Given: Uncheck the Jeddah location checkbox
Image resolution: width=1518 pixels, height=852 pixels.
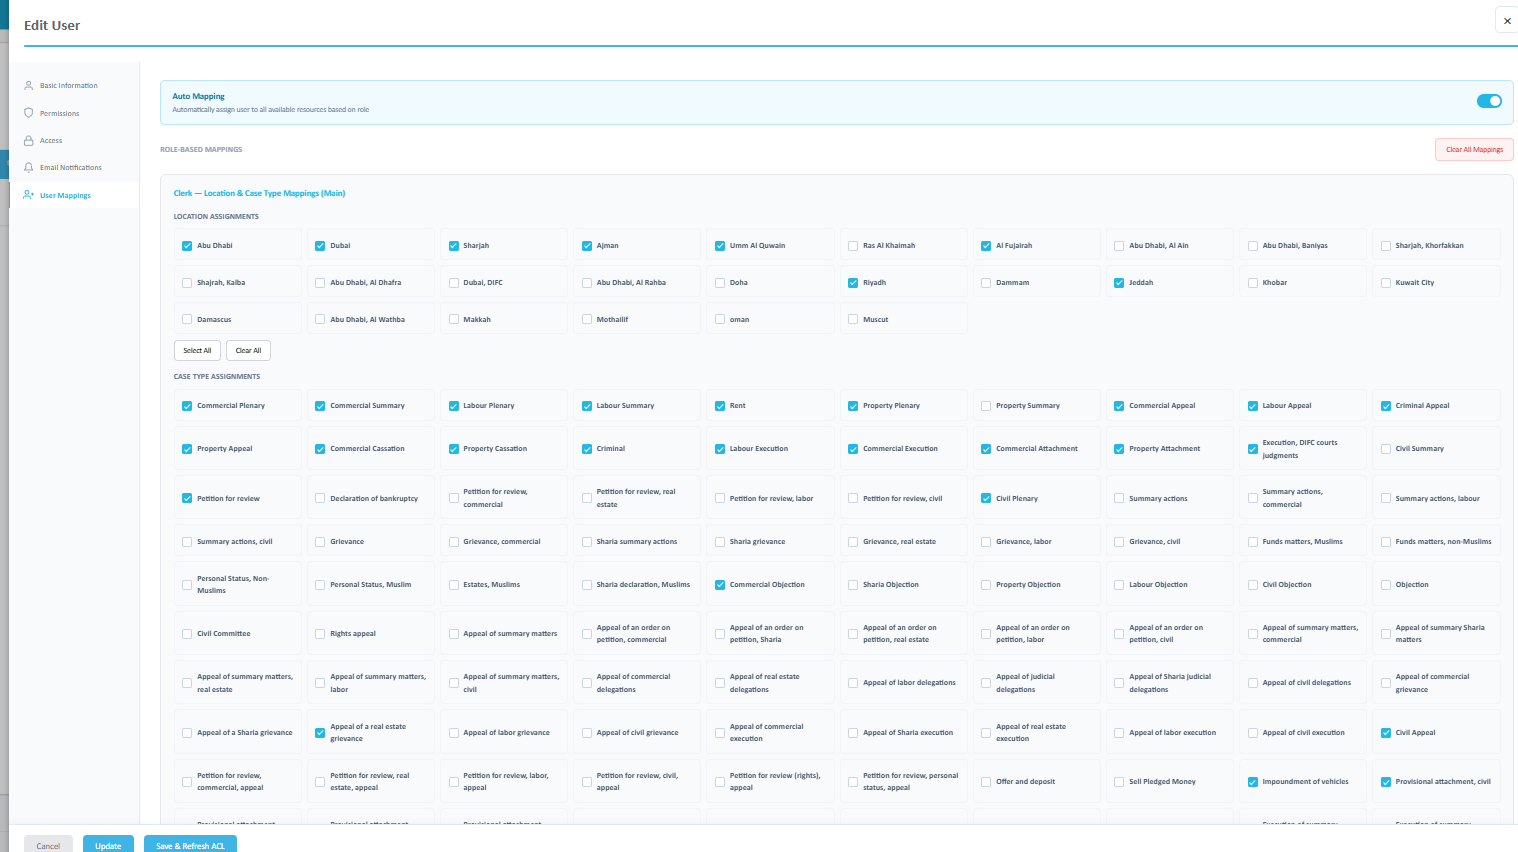Looking at the screenshot, I should click(x=1119, y=283).
